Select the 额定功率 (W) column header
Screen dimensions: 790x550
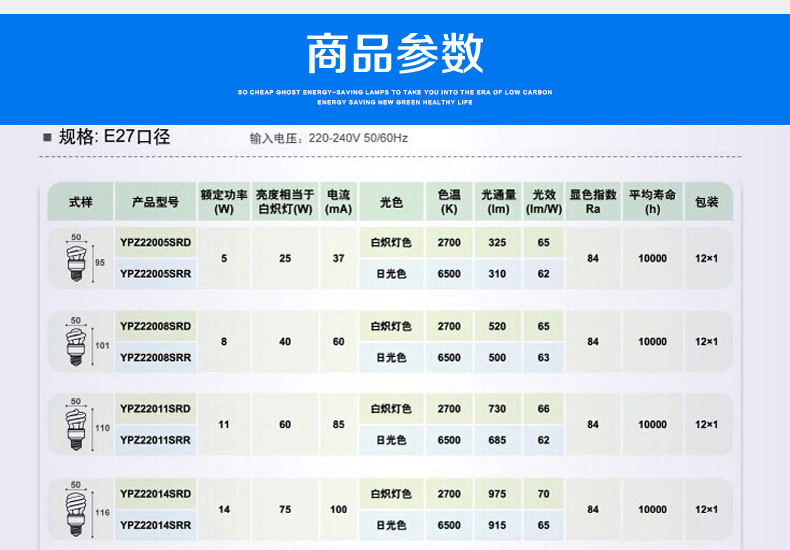(x=224, y=202)
